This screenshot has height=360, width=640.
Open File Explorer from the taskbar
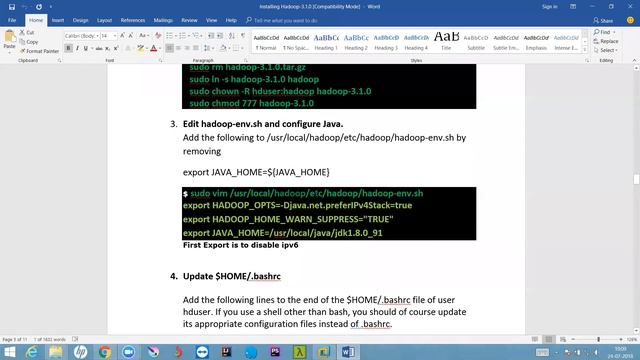click(56, 352)
